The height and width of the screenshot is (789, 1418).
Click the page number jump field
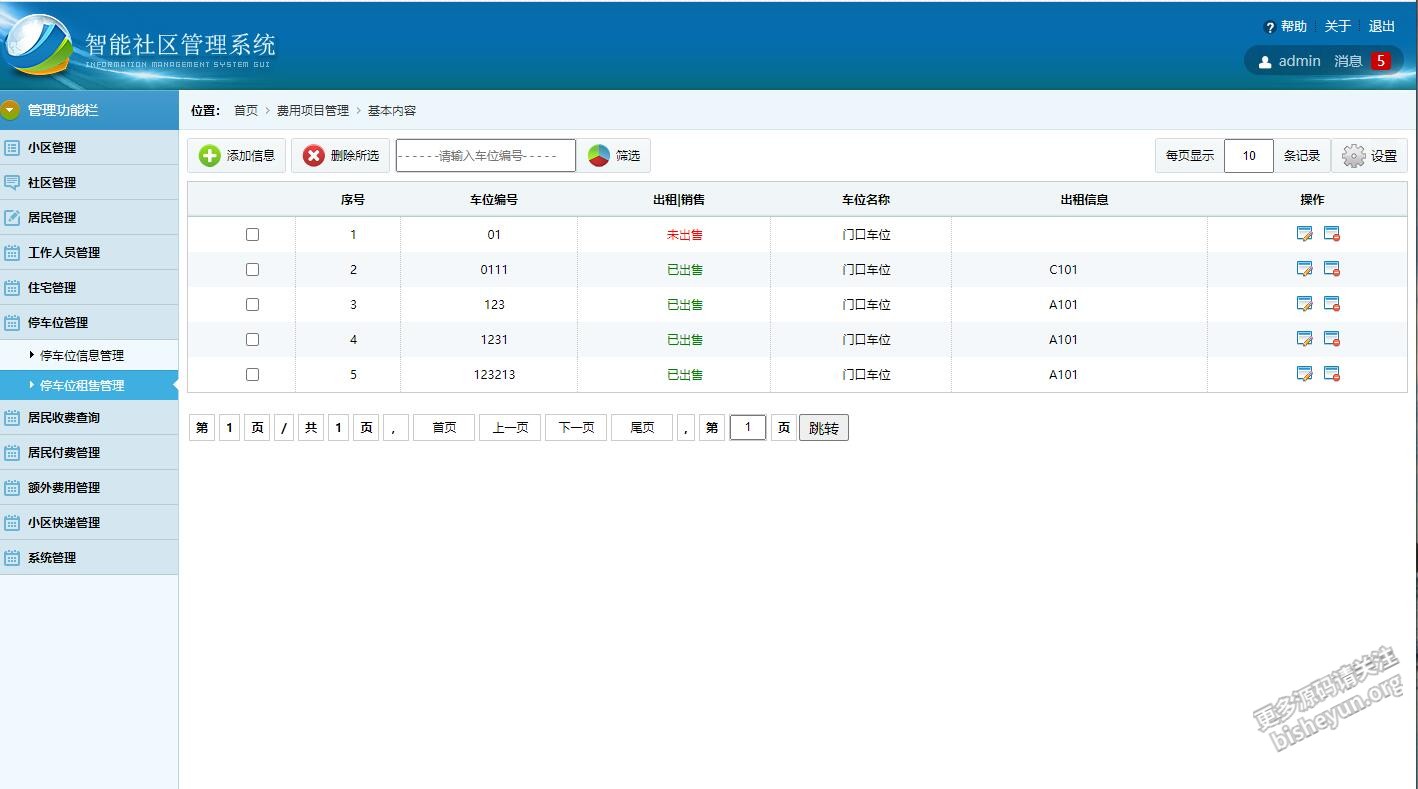click(x=748, y=428)
